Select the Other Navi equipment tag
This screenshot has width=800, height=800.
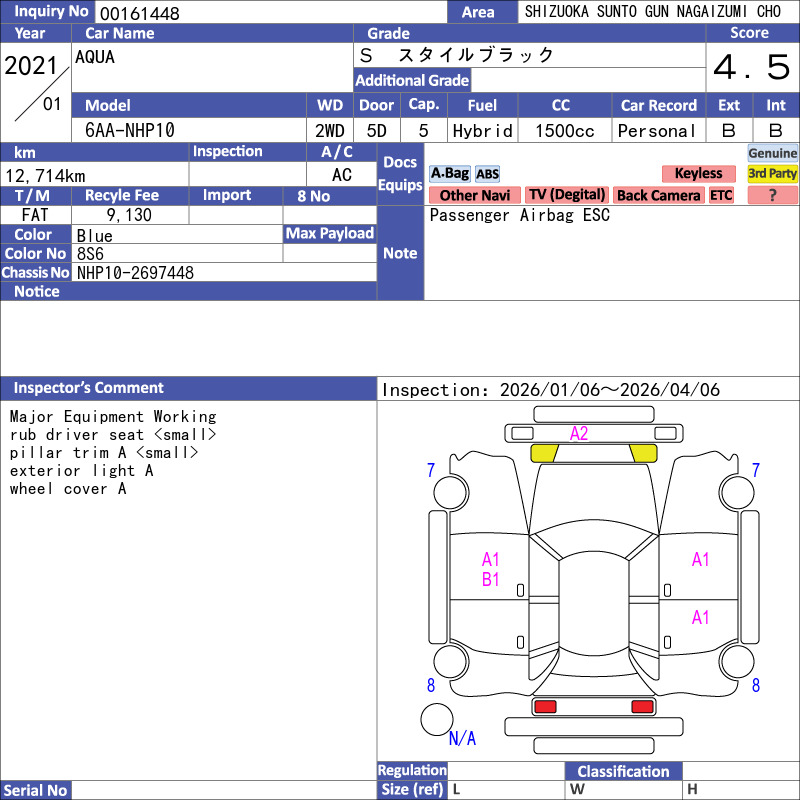tap(474, 196)
